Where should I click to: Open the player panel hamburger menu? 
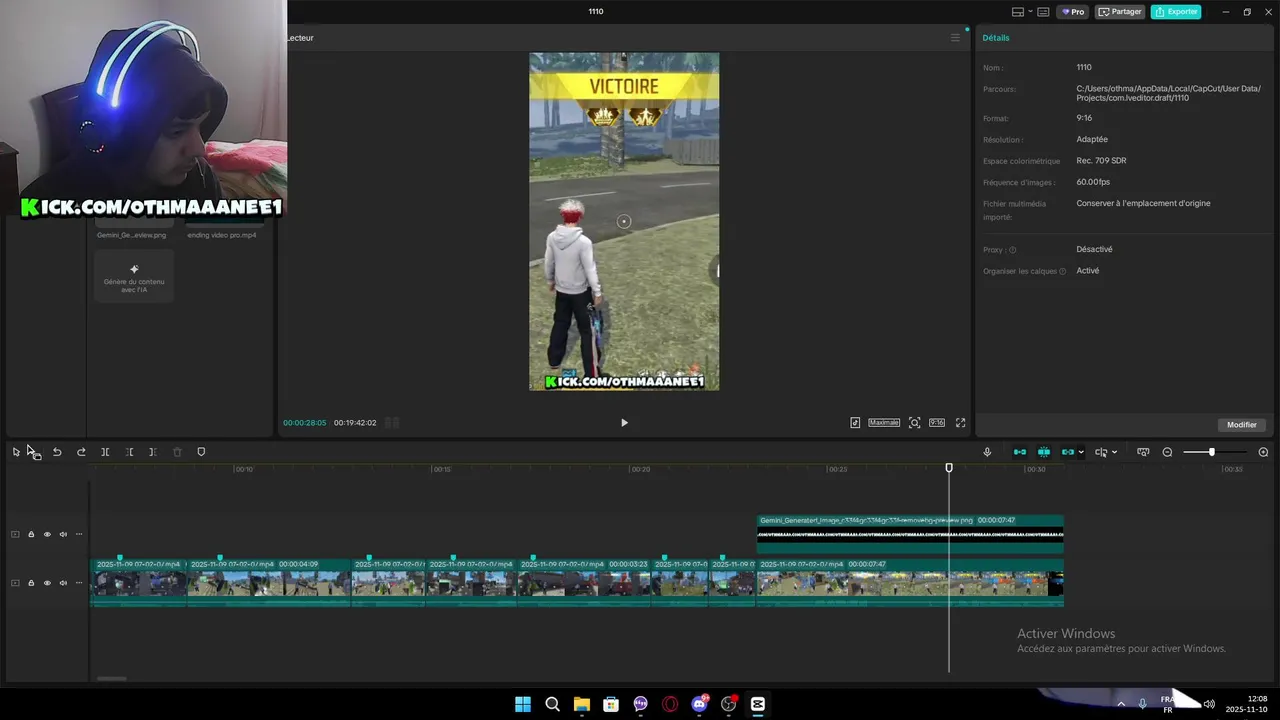click(x=955, y=38)
